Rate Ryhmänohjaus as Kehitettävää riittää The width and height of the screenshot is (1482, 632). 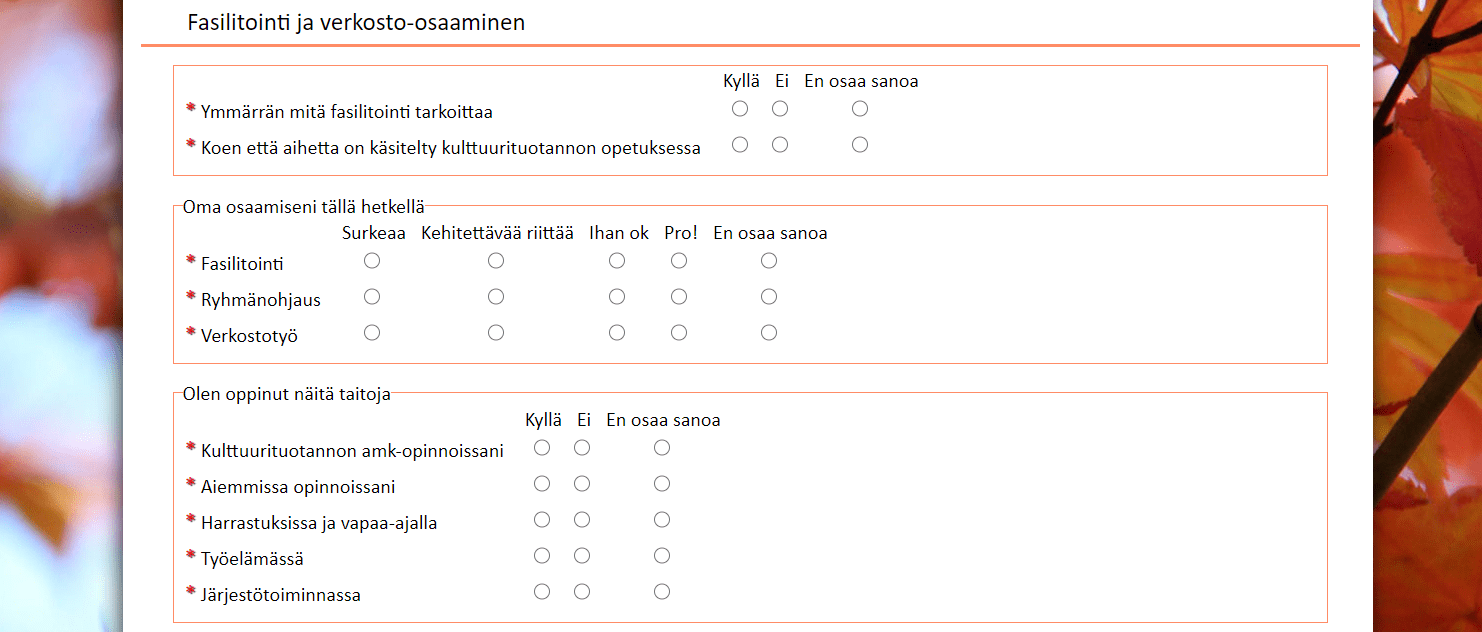point(496,297)
